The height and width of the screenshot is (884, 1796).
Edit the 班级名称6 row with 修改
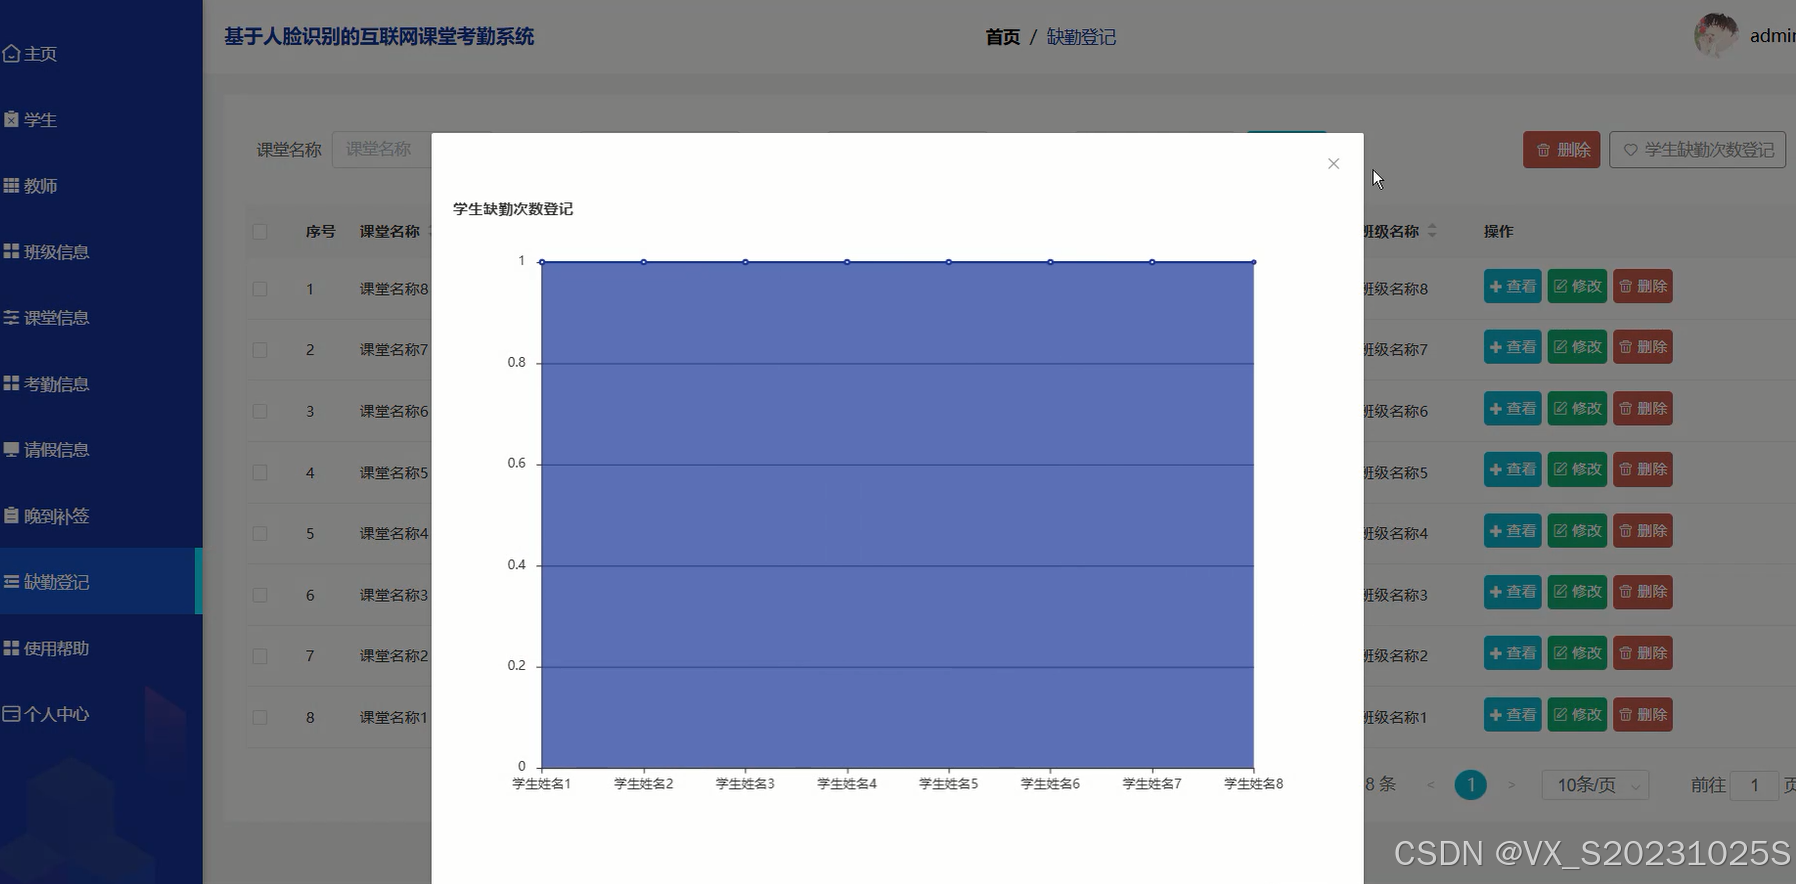(1577, 409)
